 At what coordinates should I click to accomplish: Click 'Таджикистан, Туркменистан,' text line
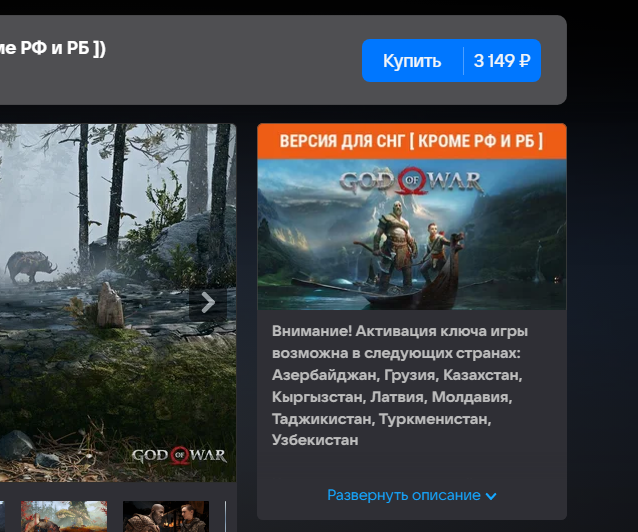click(x=382, y=419)
